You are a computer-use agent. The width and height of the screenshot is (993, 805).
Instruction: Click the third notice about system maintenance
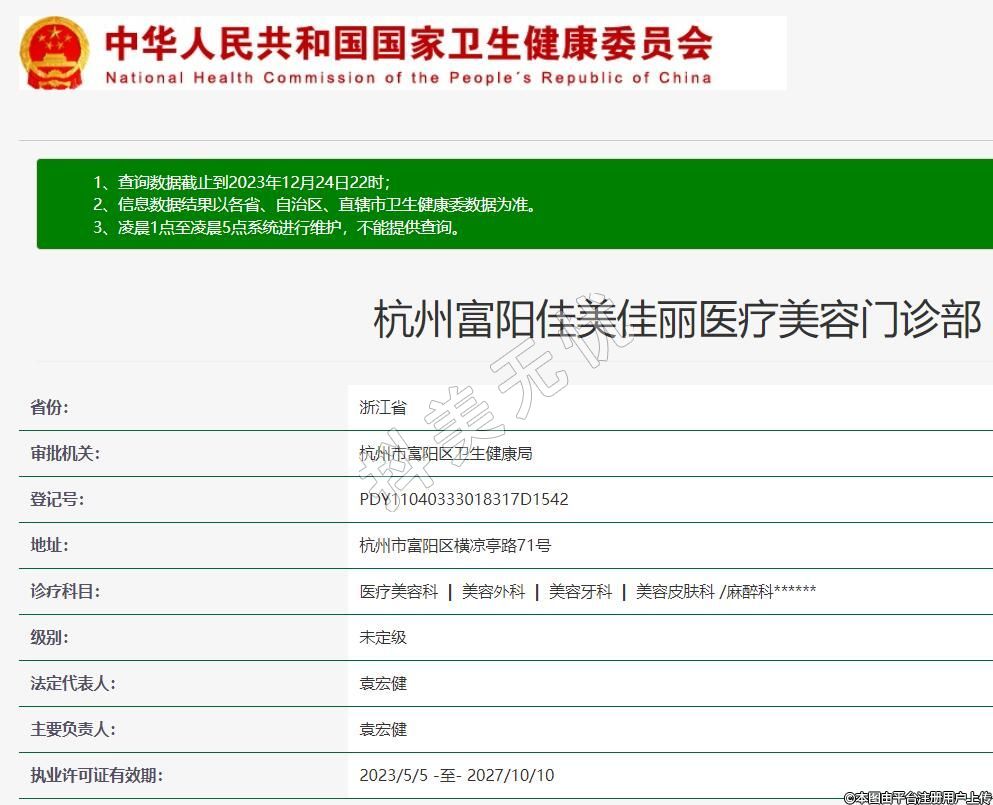(277, 228)
